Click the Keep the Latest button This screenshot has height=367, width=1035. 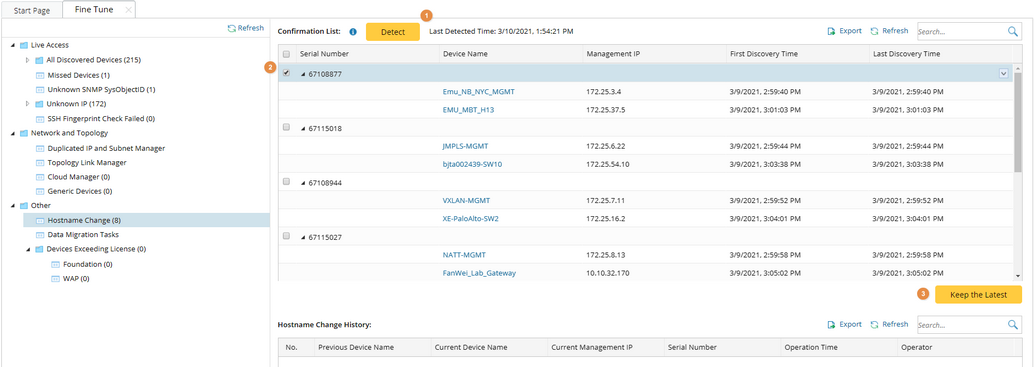pos(978,295)
